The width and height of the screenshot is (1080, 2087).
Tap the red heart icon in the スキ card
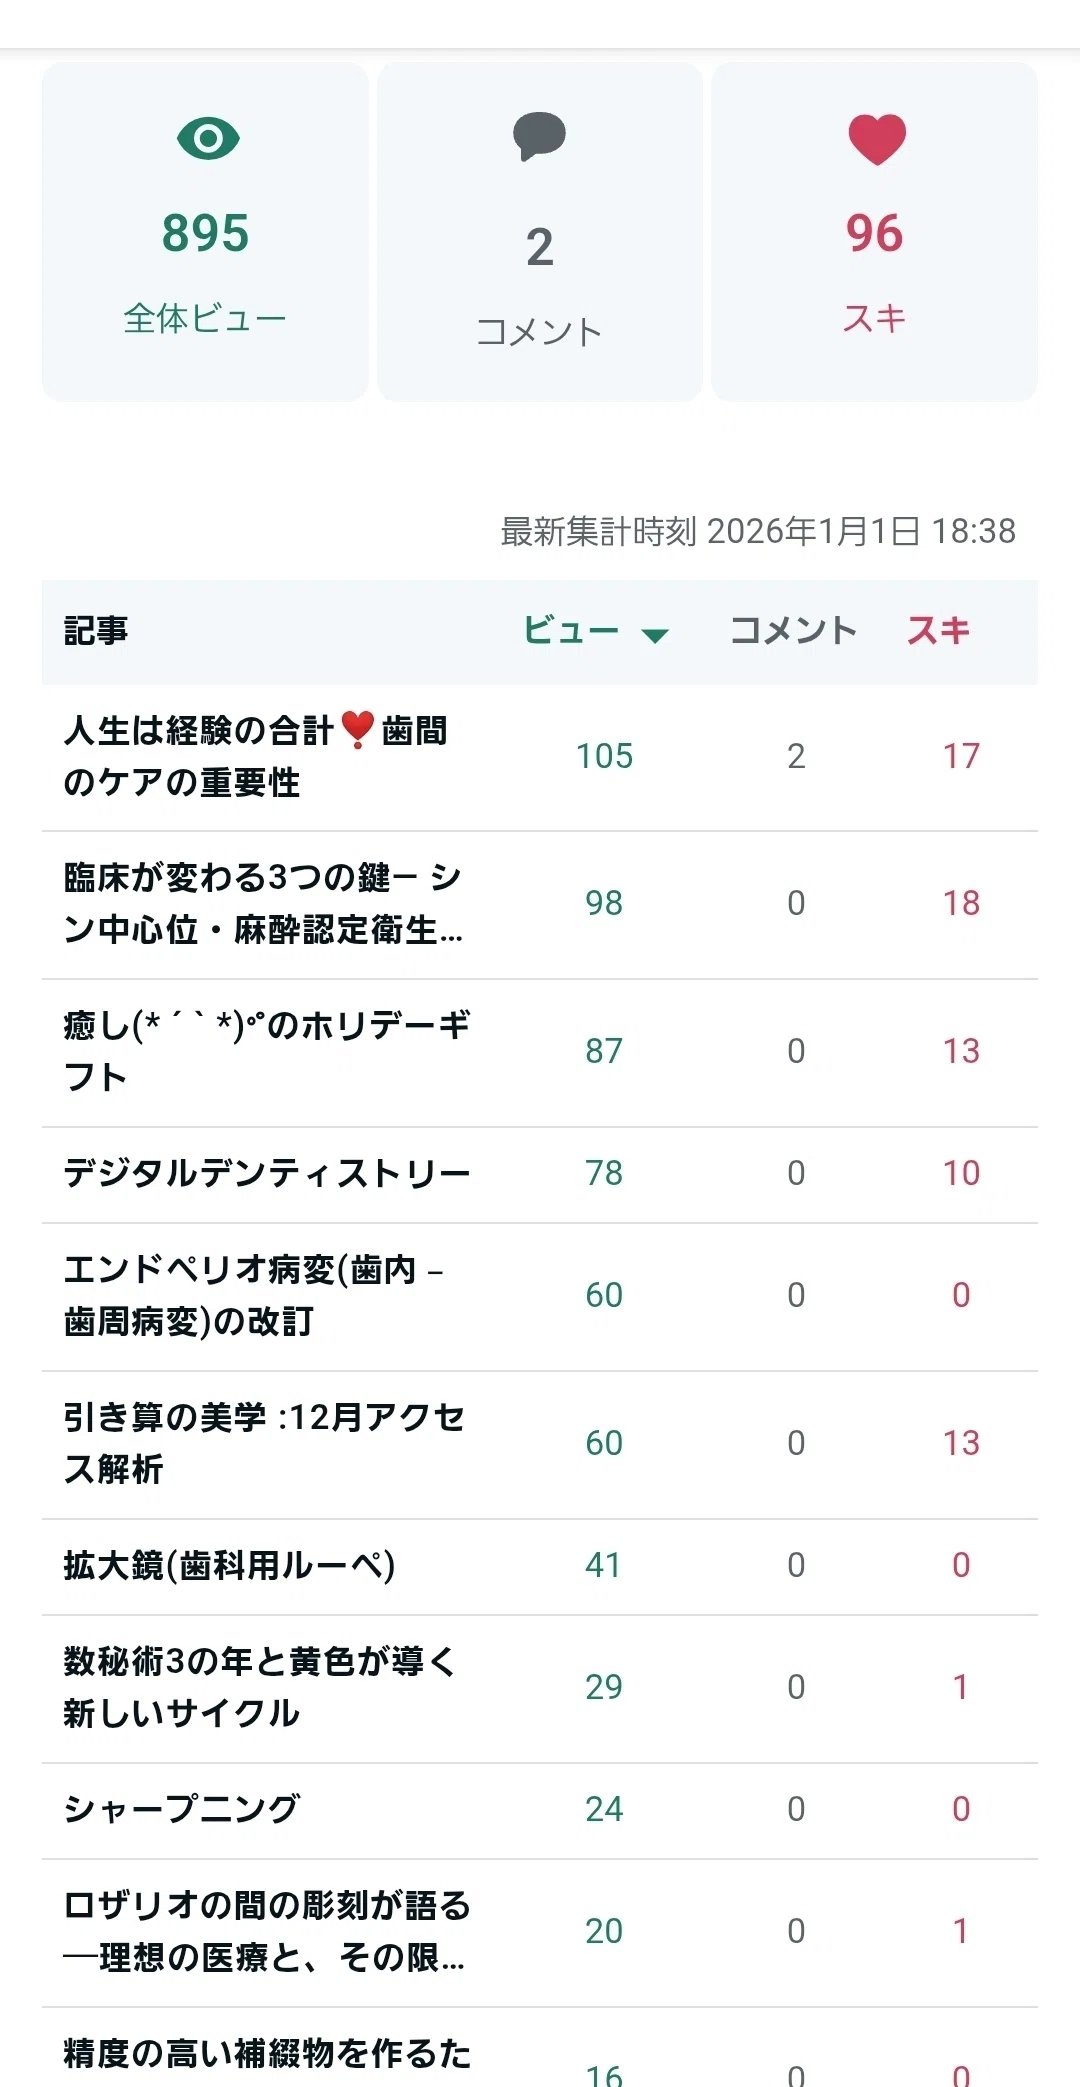tap(877, 139)
